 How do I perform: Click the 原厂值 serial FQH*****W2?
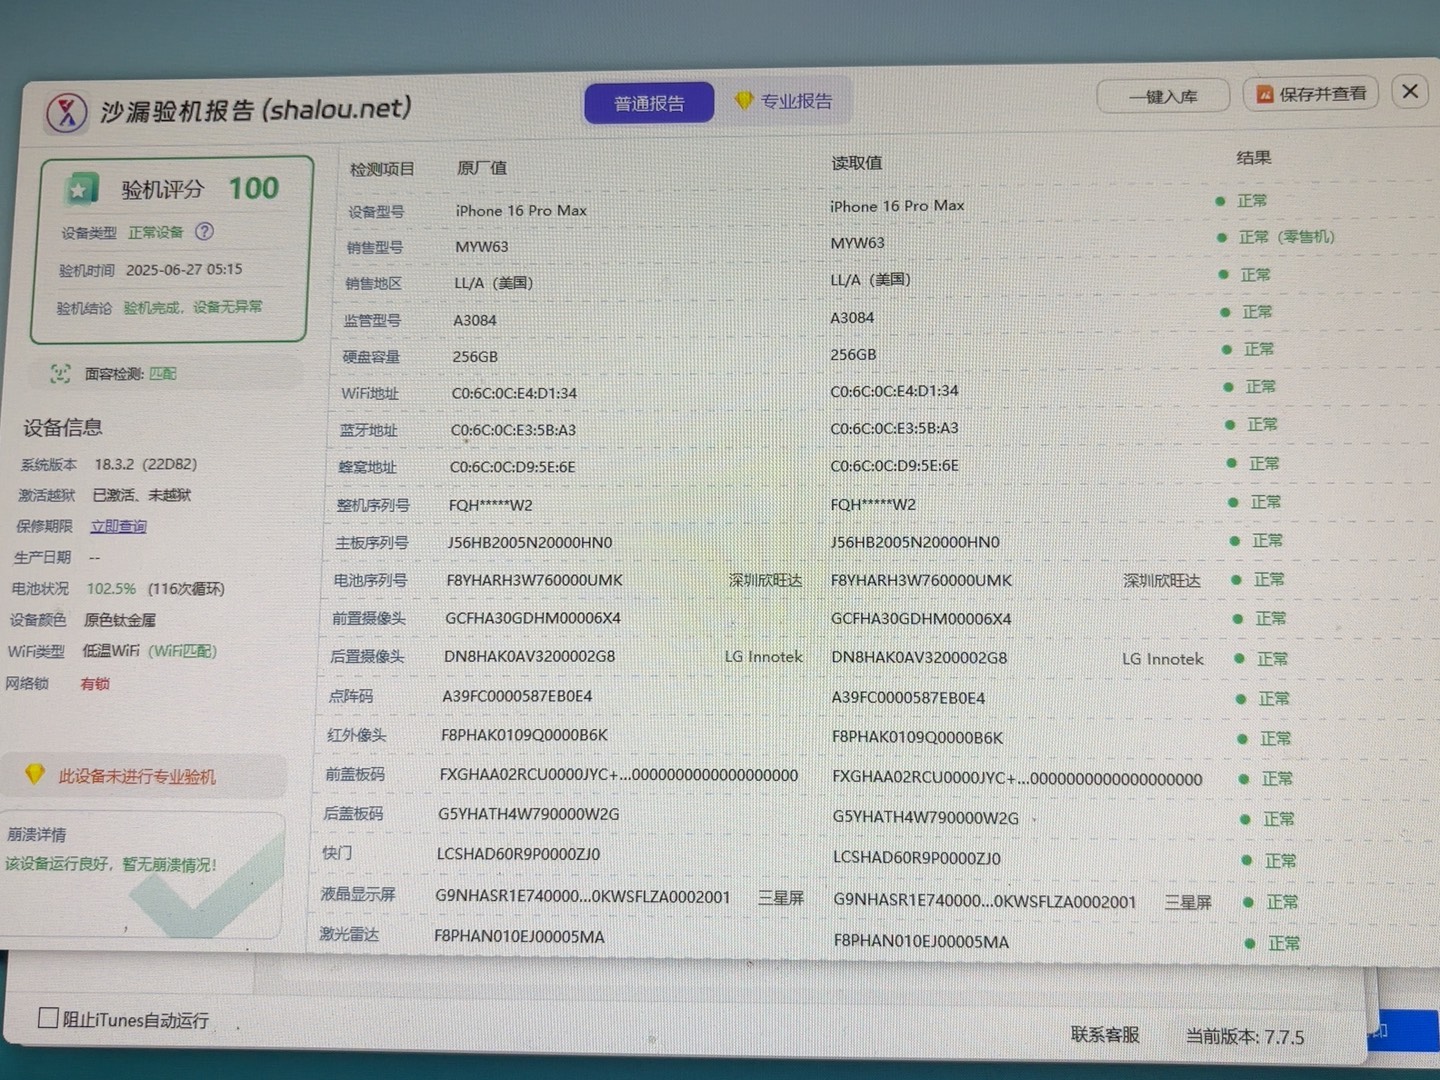490,506
